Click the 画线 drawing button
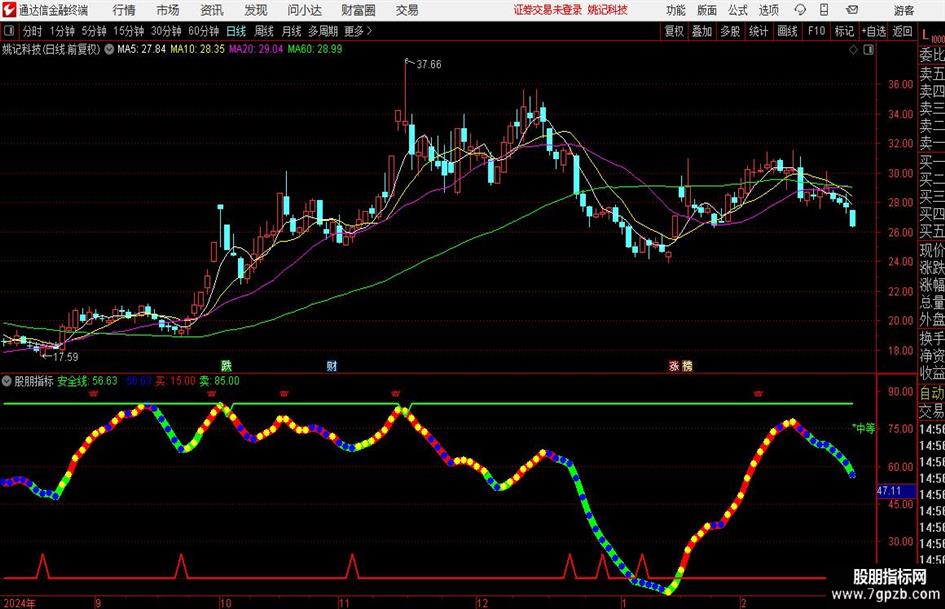This screenshot has height=609, width=945. point(787,31)
